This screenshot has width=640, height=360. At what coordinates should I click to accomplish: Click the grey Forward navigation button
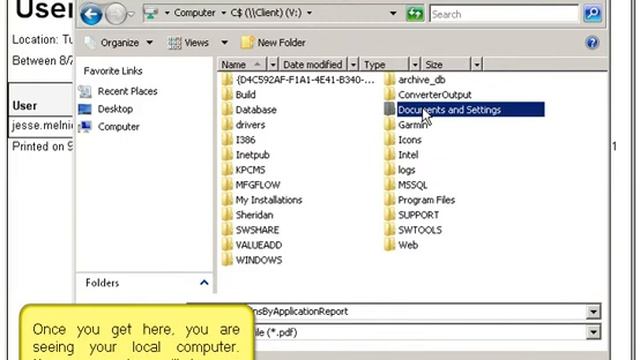(x=116, y=15)
